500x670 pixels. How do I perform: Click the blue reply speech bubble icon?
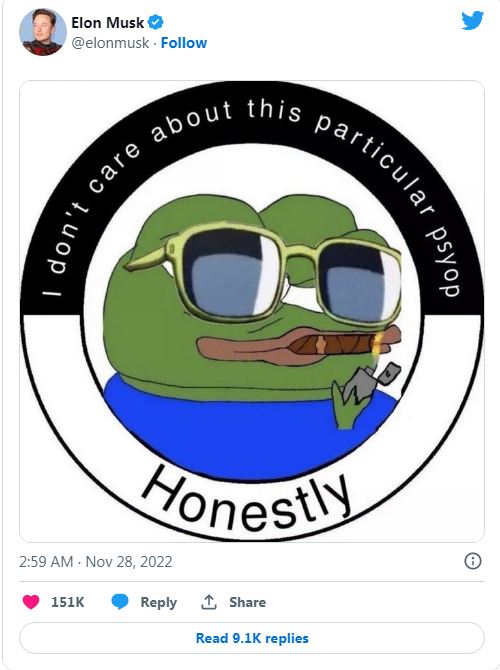coord(120,602)
